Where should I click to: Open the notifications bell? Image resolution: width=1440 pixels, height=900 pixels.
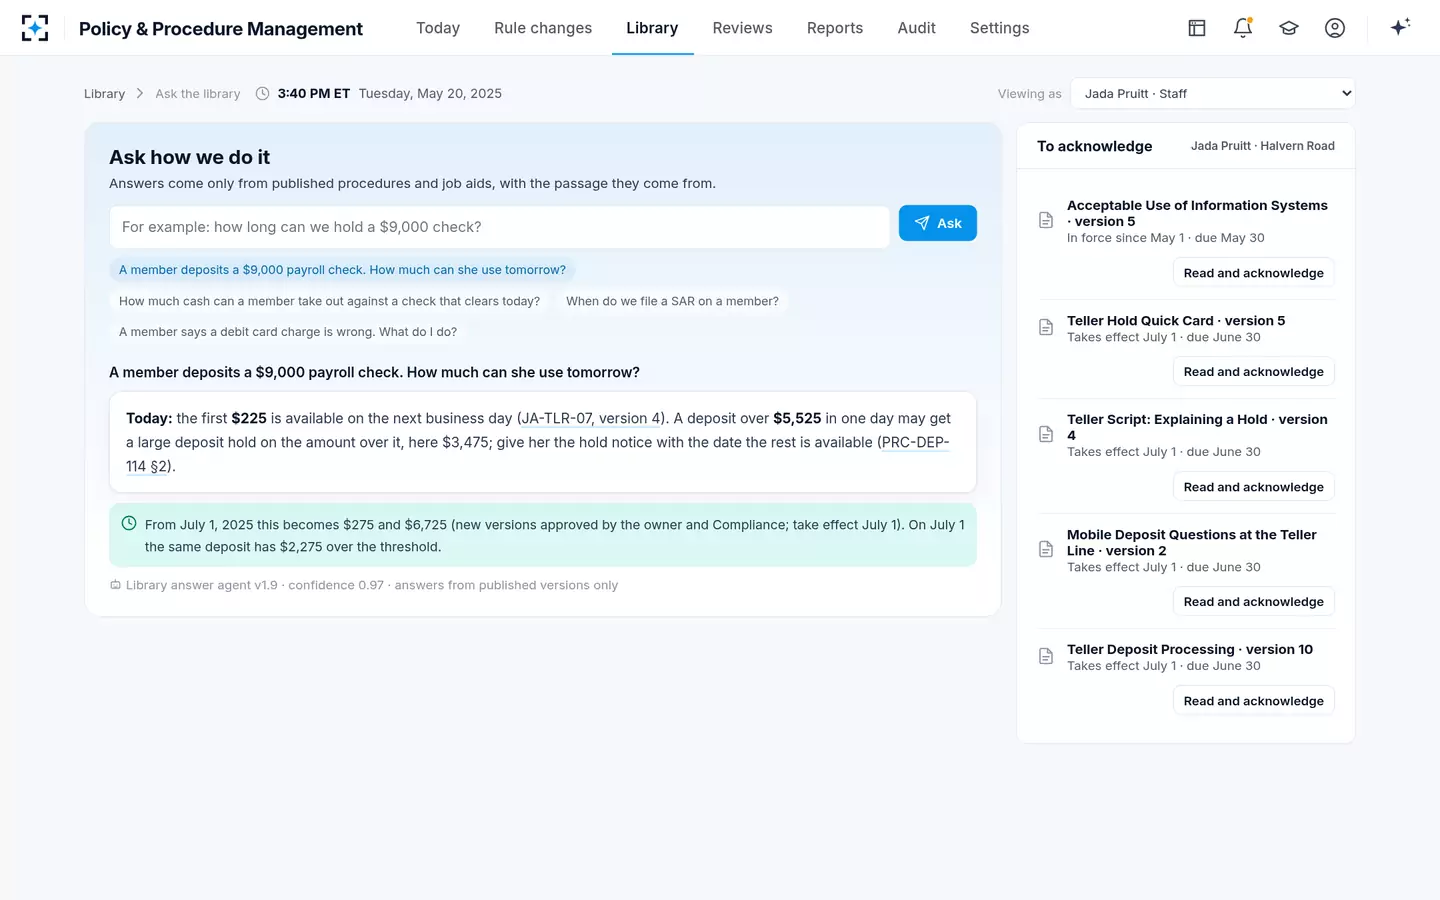1243,28
